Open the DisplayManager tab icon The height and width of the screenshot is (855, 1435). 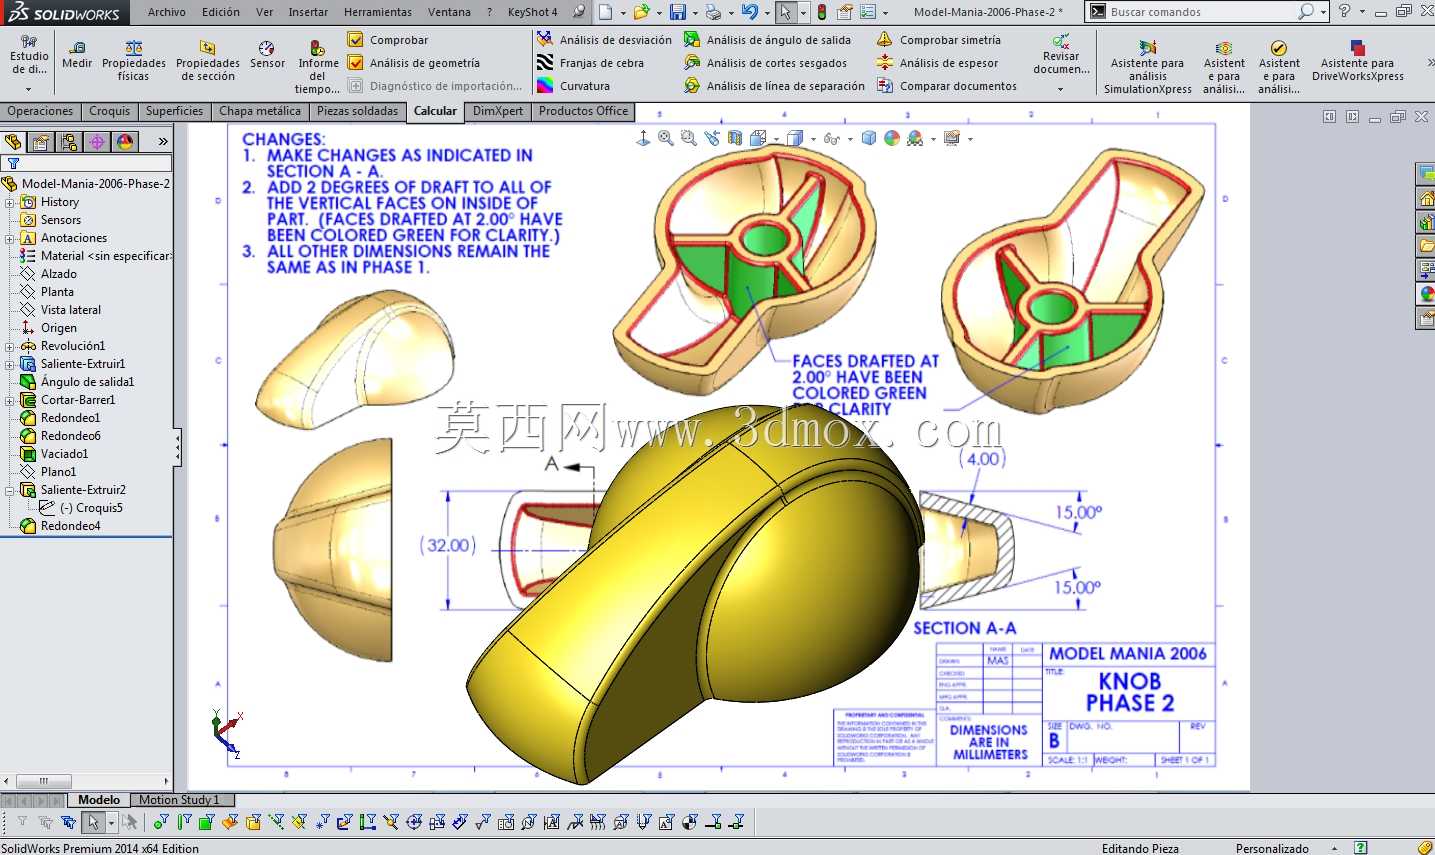(125, 142)
